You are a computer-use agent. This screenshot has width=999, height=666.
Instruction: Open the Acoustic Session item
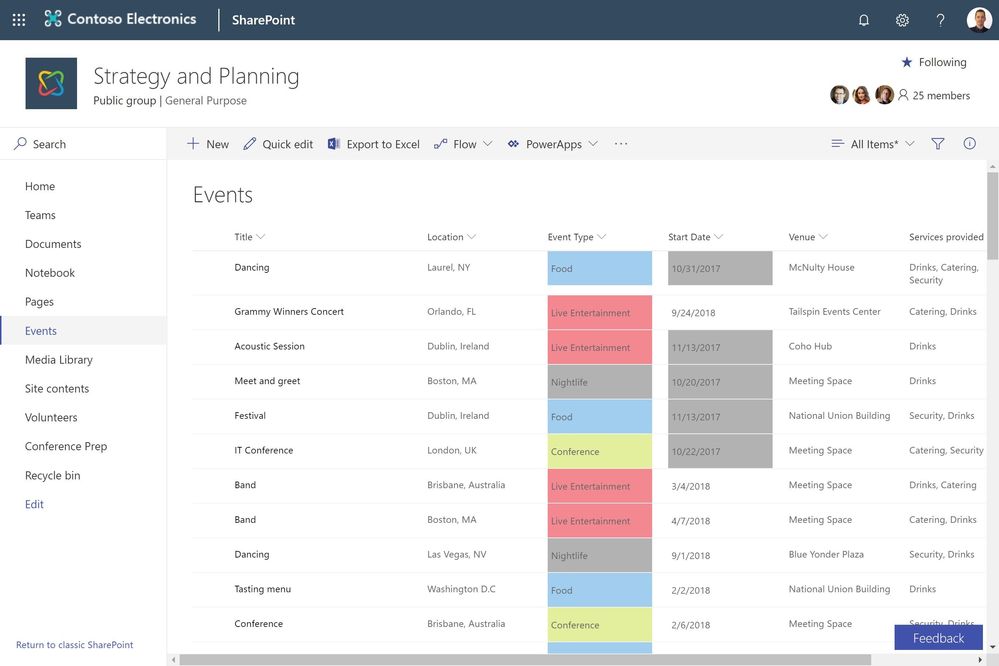(270, 346)
